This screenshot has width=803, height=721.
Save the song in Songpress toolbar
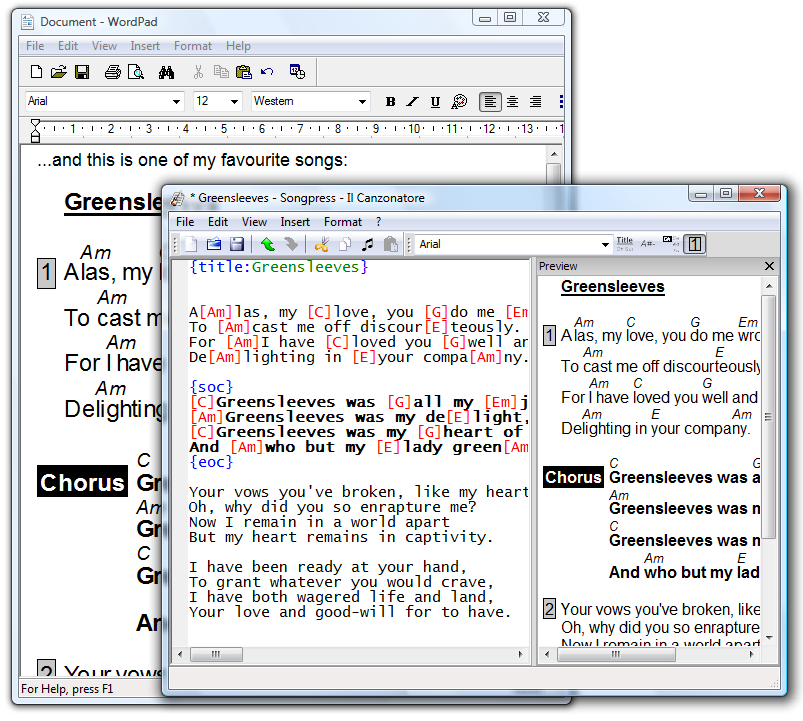(x=237, y=244)
